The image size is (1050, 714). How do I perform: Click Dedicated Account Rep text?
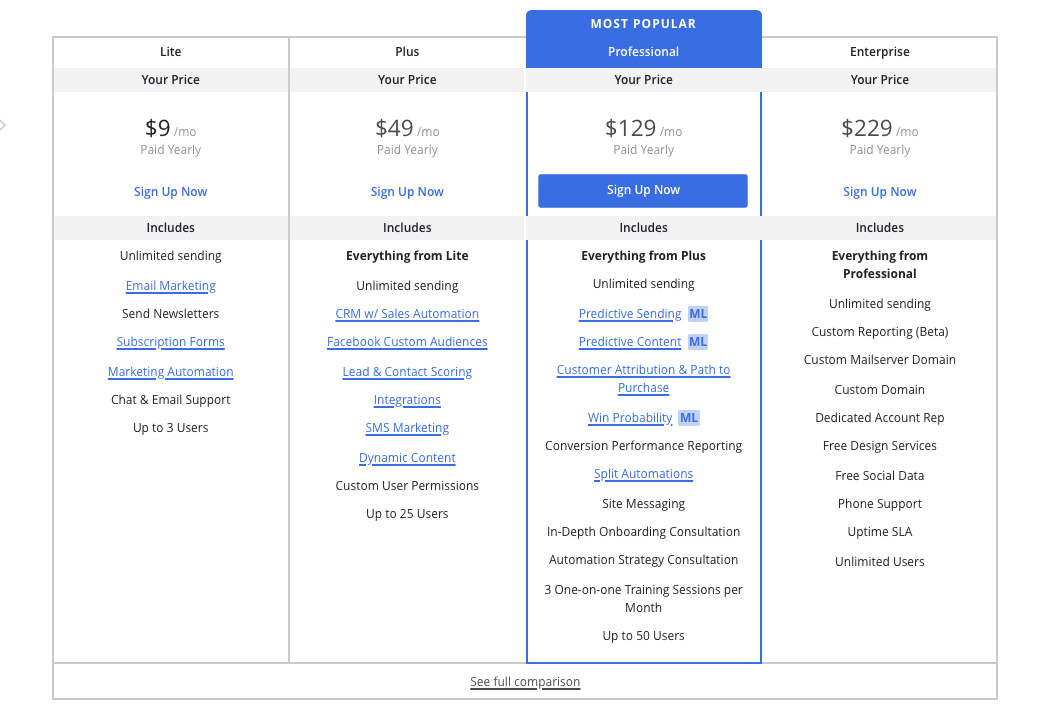pos(880,418)
